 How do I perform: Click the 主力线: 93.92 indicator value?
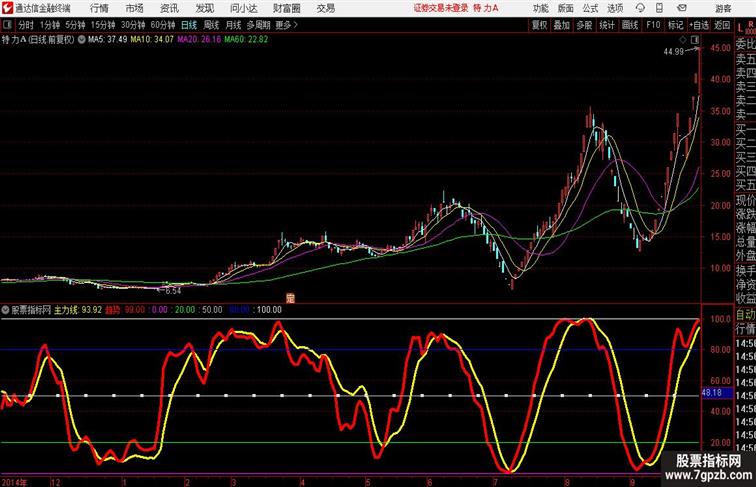coord(78,310)
